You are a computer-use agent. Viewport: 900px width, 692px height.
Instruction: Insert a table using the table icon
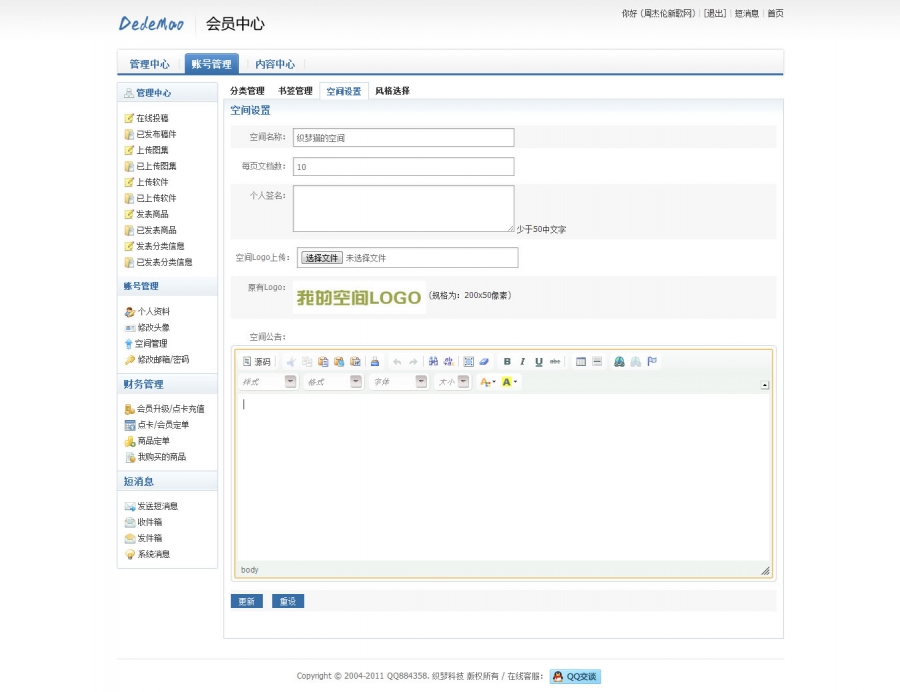click(580, 362)
